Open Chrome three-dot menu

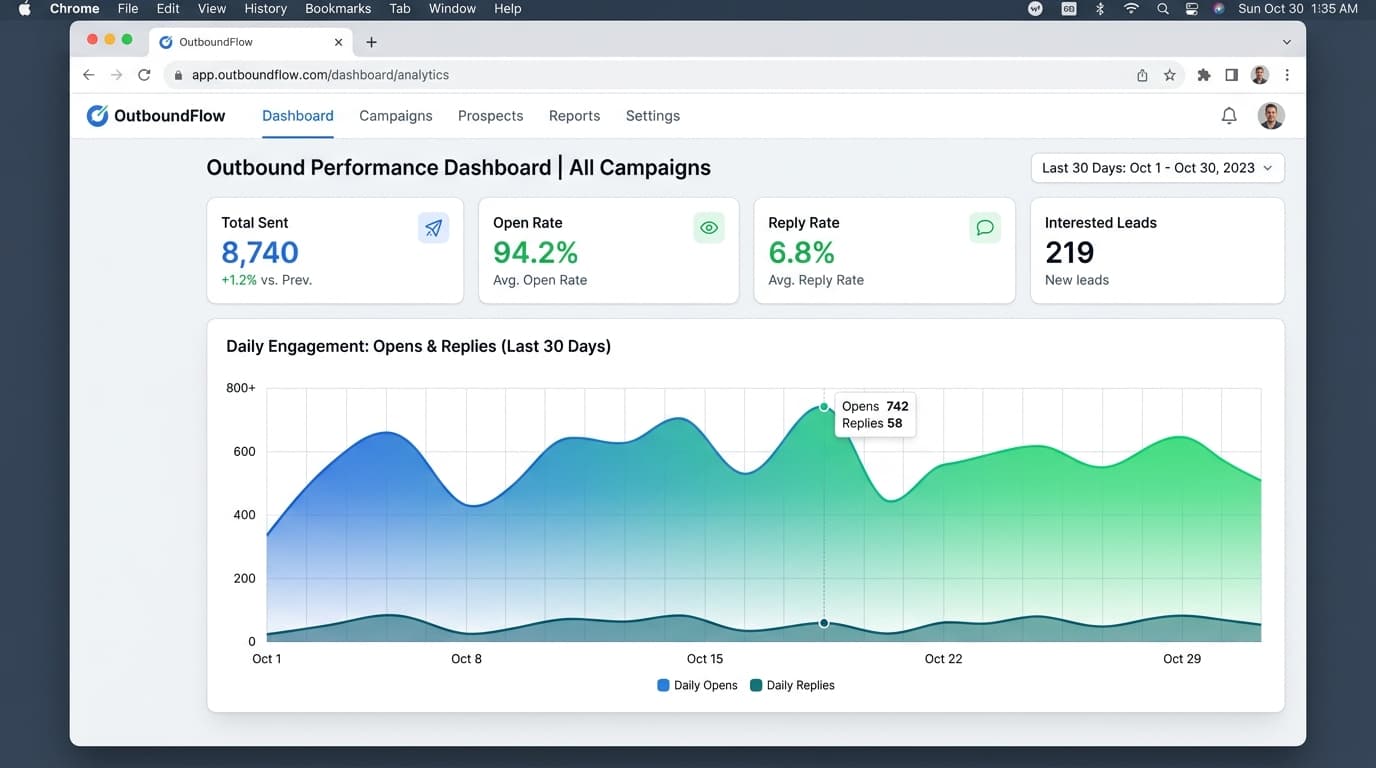1287,75
